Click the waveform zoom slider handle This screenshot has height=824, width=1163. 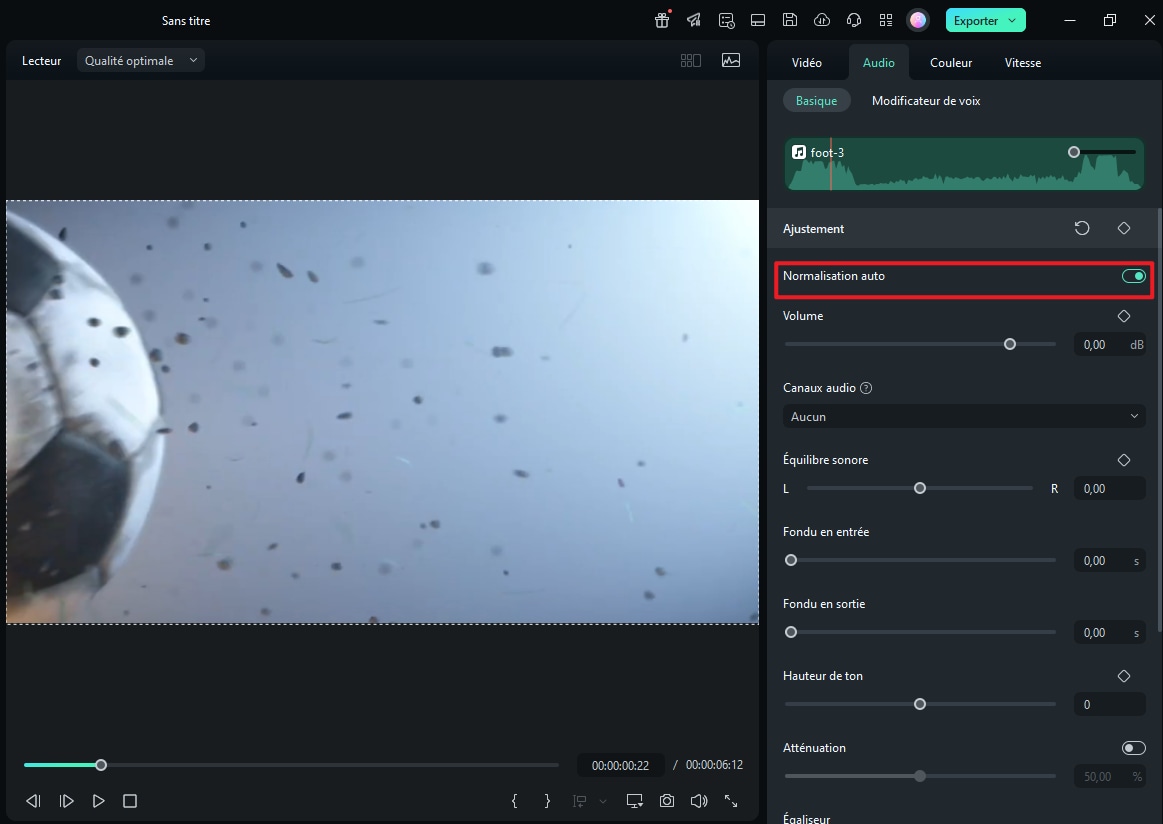pos(1073,152)
